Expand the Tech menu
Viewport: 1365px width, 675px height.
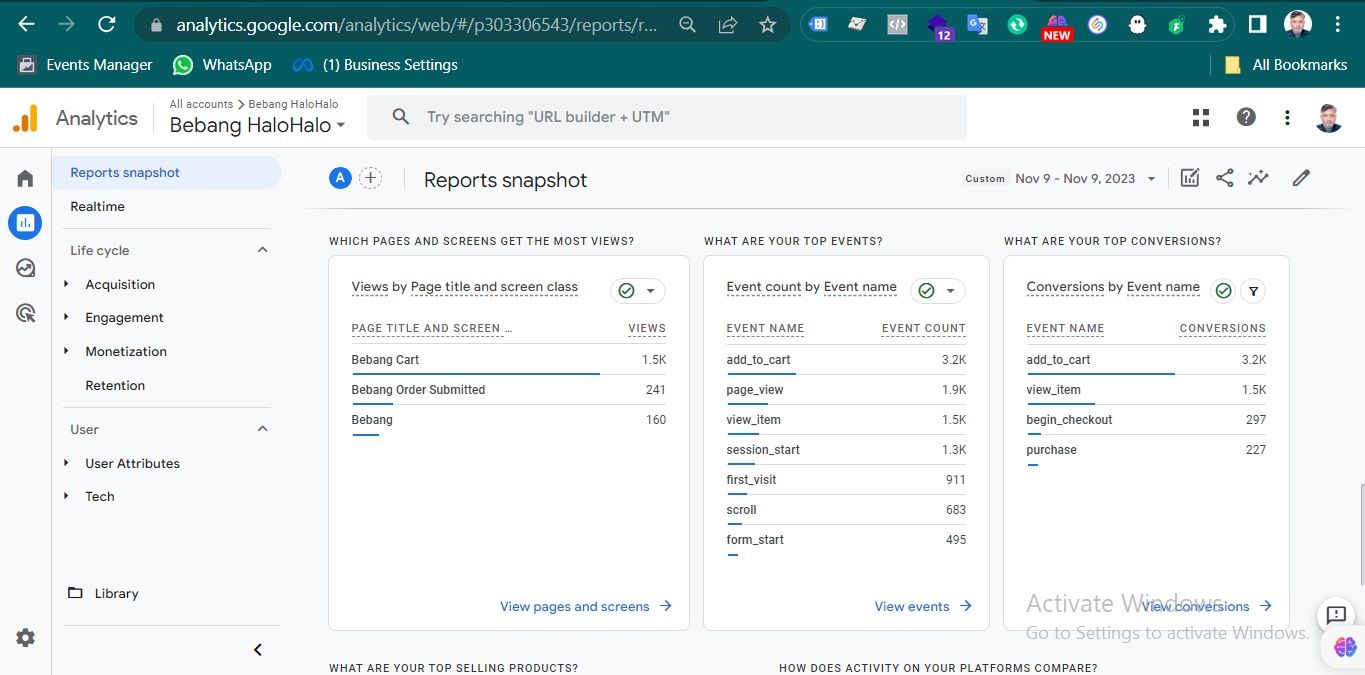pyautogui.click(x=100, y=496)
